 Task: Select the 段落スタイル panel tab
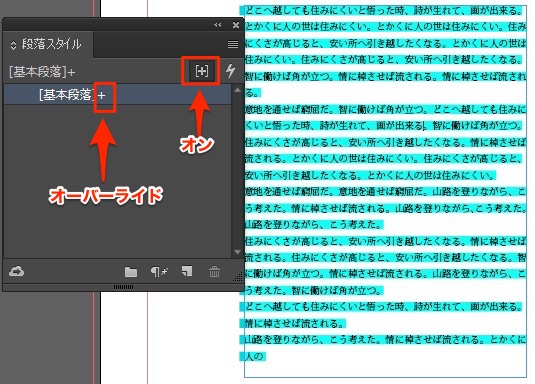(47, 44)
